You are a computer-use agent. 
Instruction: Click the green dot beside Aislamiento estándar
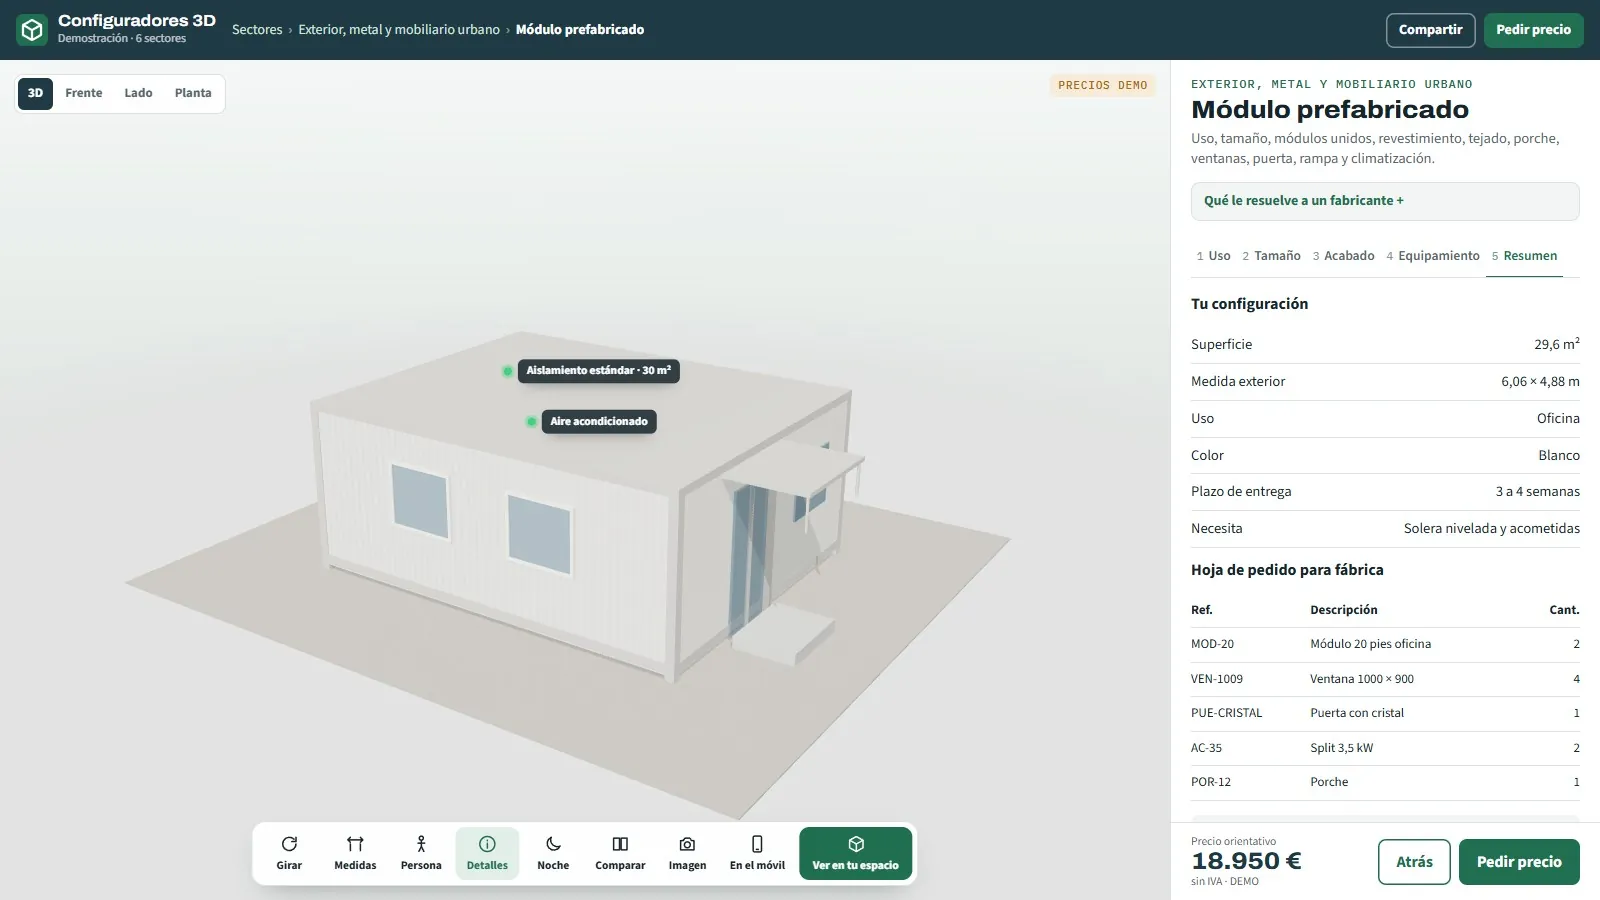point(508,371)
